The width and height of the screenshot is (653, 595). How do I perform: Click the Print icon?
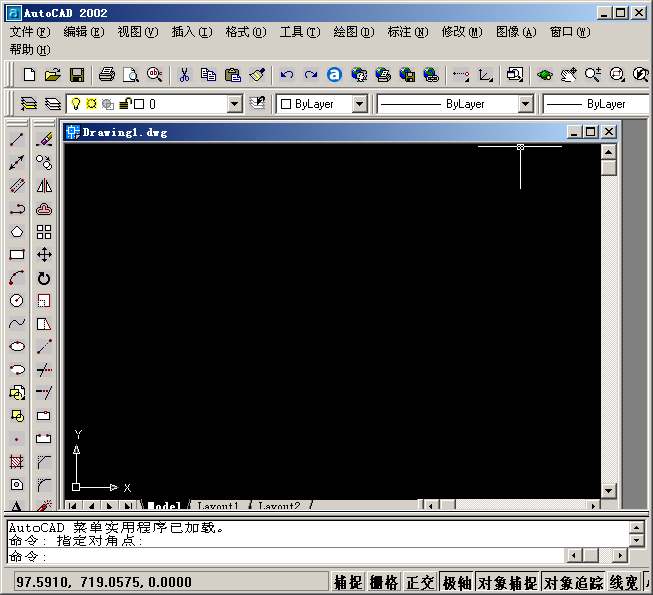click(107, 75)
